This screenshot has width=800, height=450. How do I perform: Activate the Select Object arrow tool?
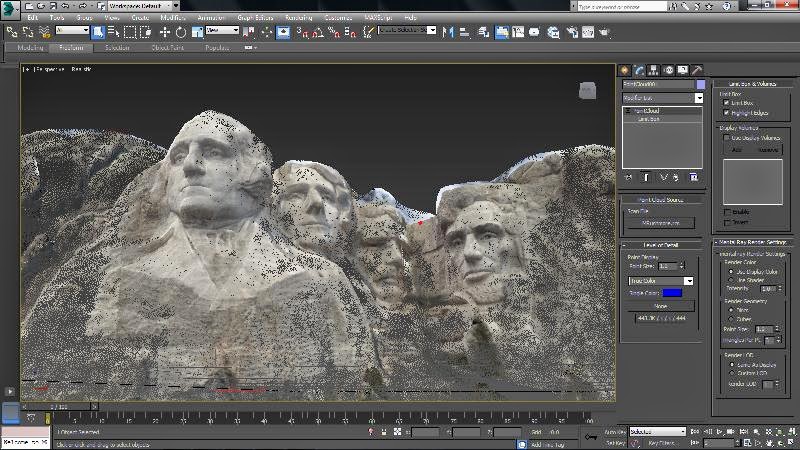click(97, 32)
